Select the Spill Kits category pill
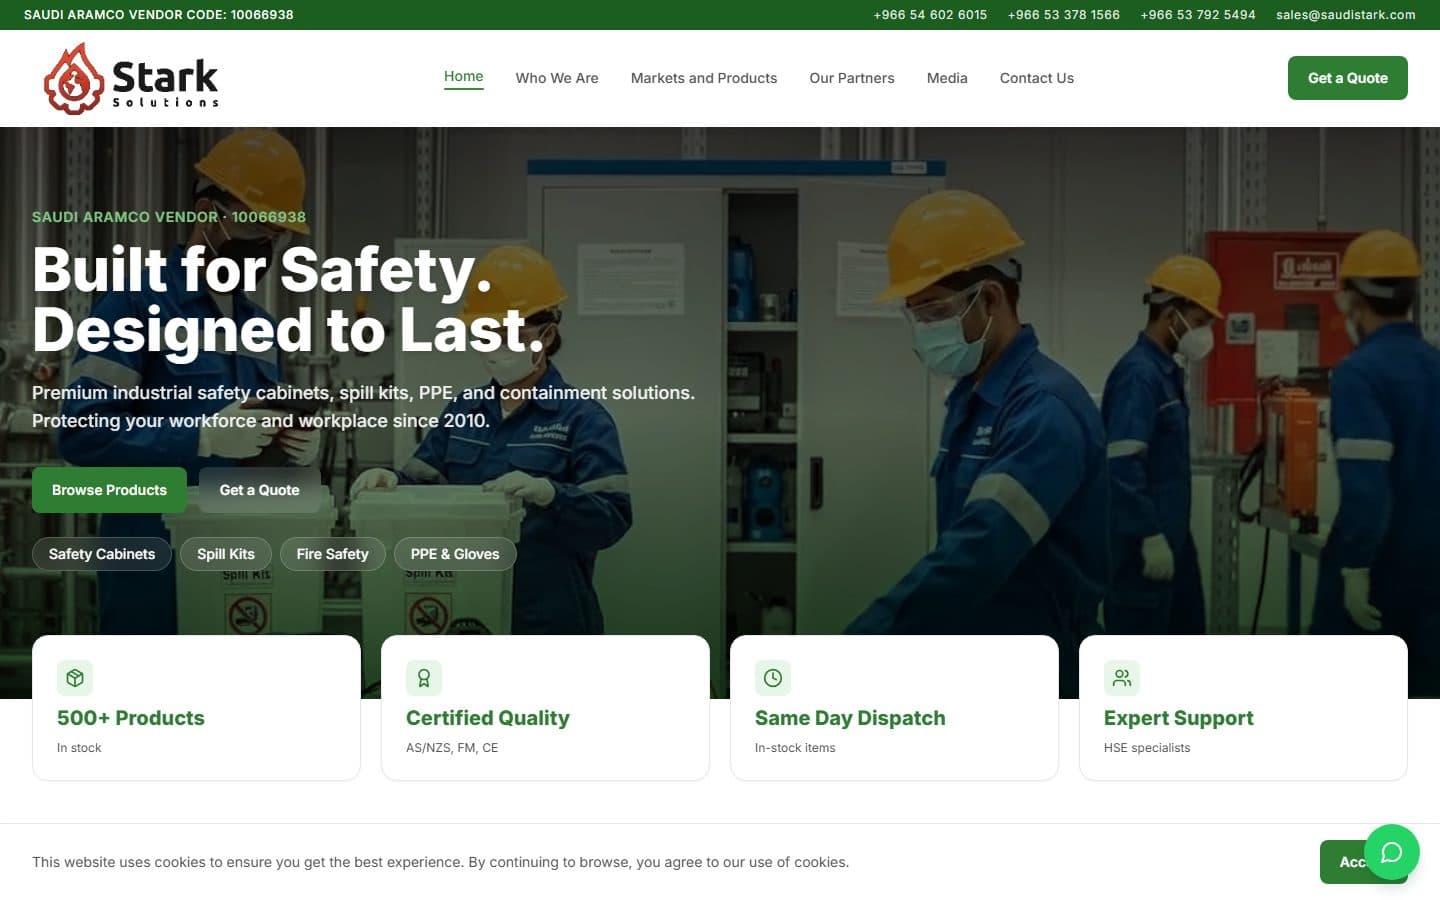Screen dimensions: 1440x900 tap(226, 554)
